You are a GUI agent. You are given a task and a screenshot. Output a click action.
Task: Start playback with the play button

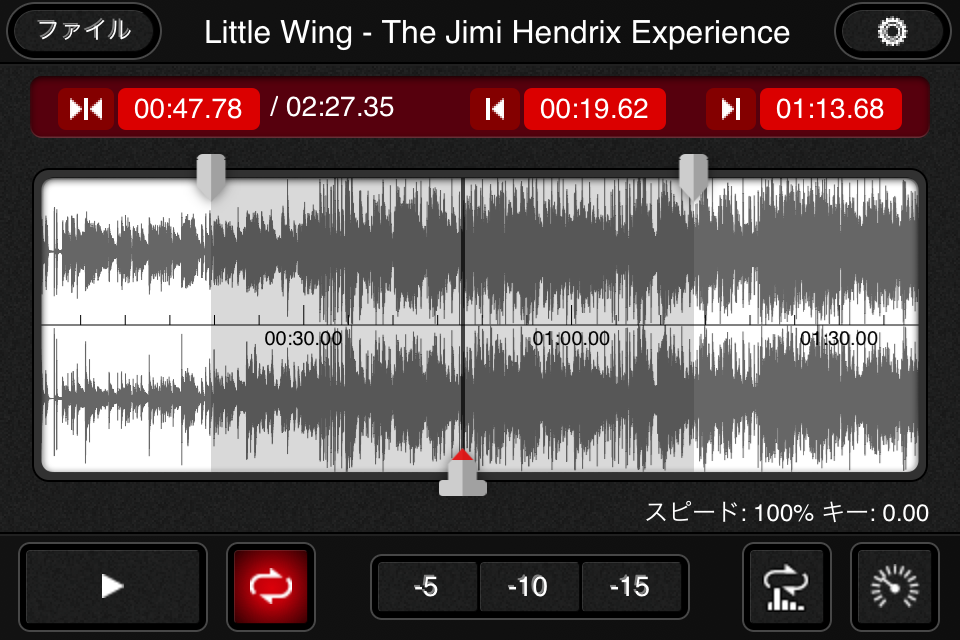113,586
